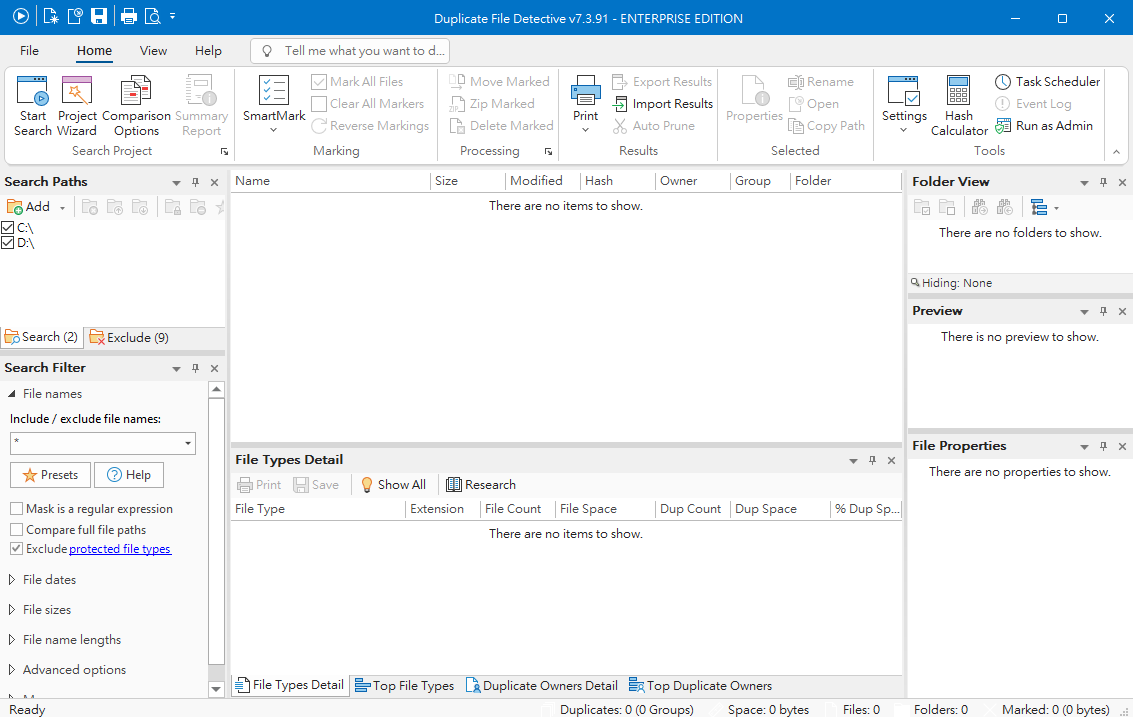This screenshot has width=1133, height=717.
Task: Open the Hash Calculator
Action: [x=959, y=106]
